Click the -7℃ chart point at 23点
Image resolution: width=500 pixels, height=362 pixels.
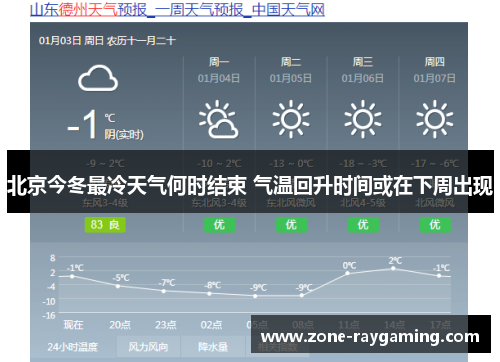point(163,291)
